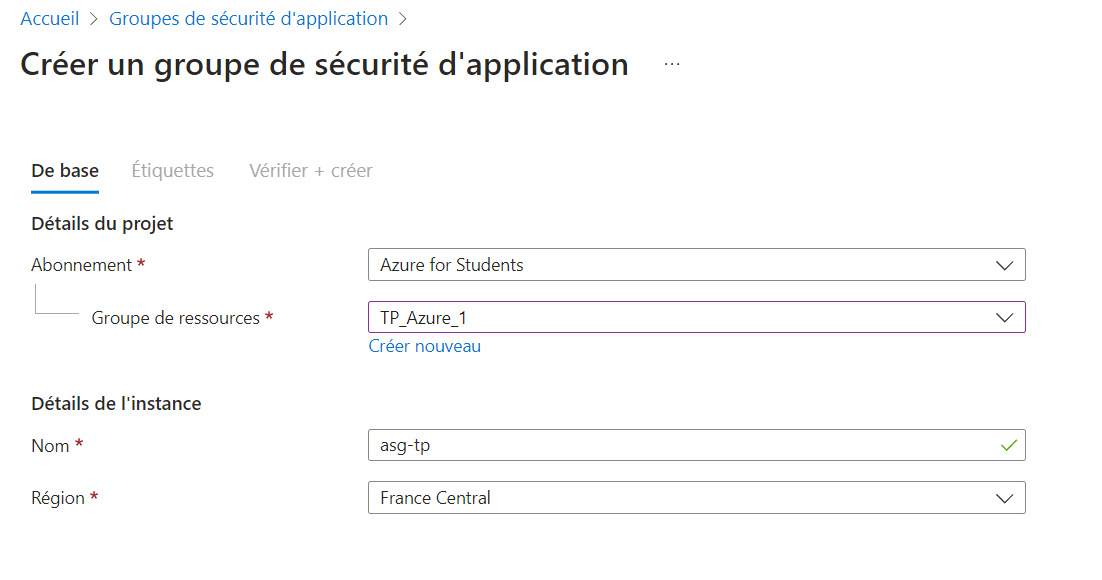Image resolution: width=1102 pixels, height=580 pixels.
Task: Click the Groupe de ressources chevron arrow
Action: pyautogui.click(x=1004, y=317)
